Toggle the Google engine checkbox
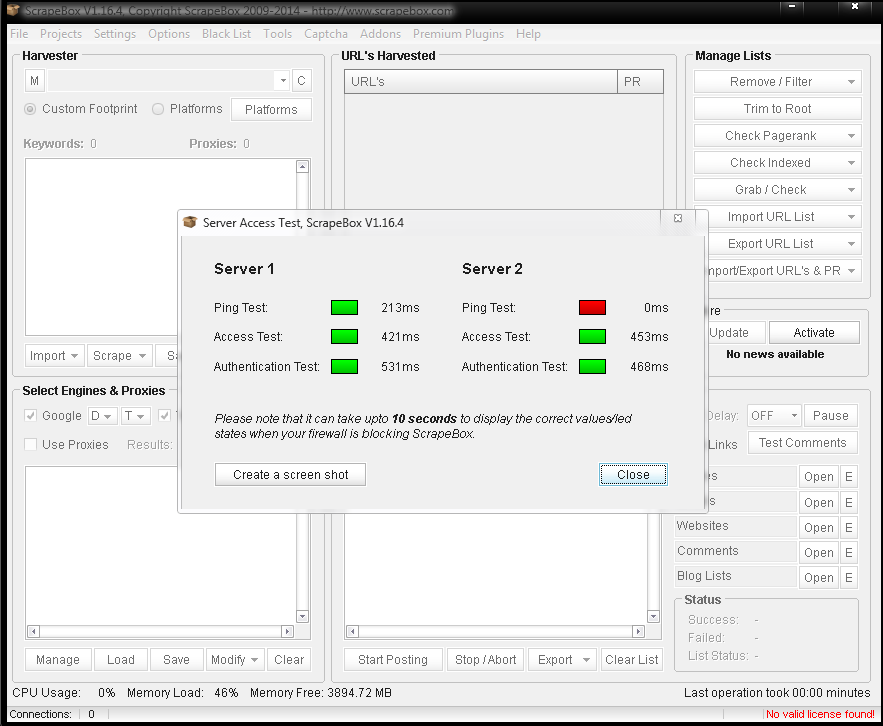 pyautogui.click(x=31, y=416)
